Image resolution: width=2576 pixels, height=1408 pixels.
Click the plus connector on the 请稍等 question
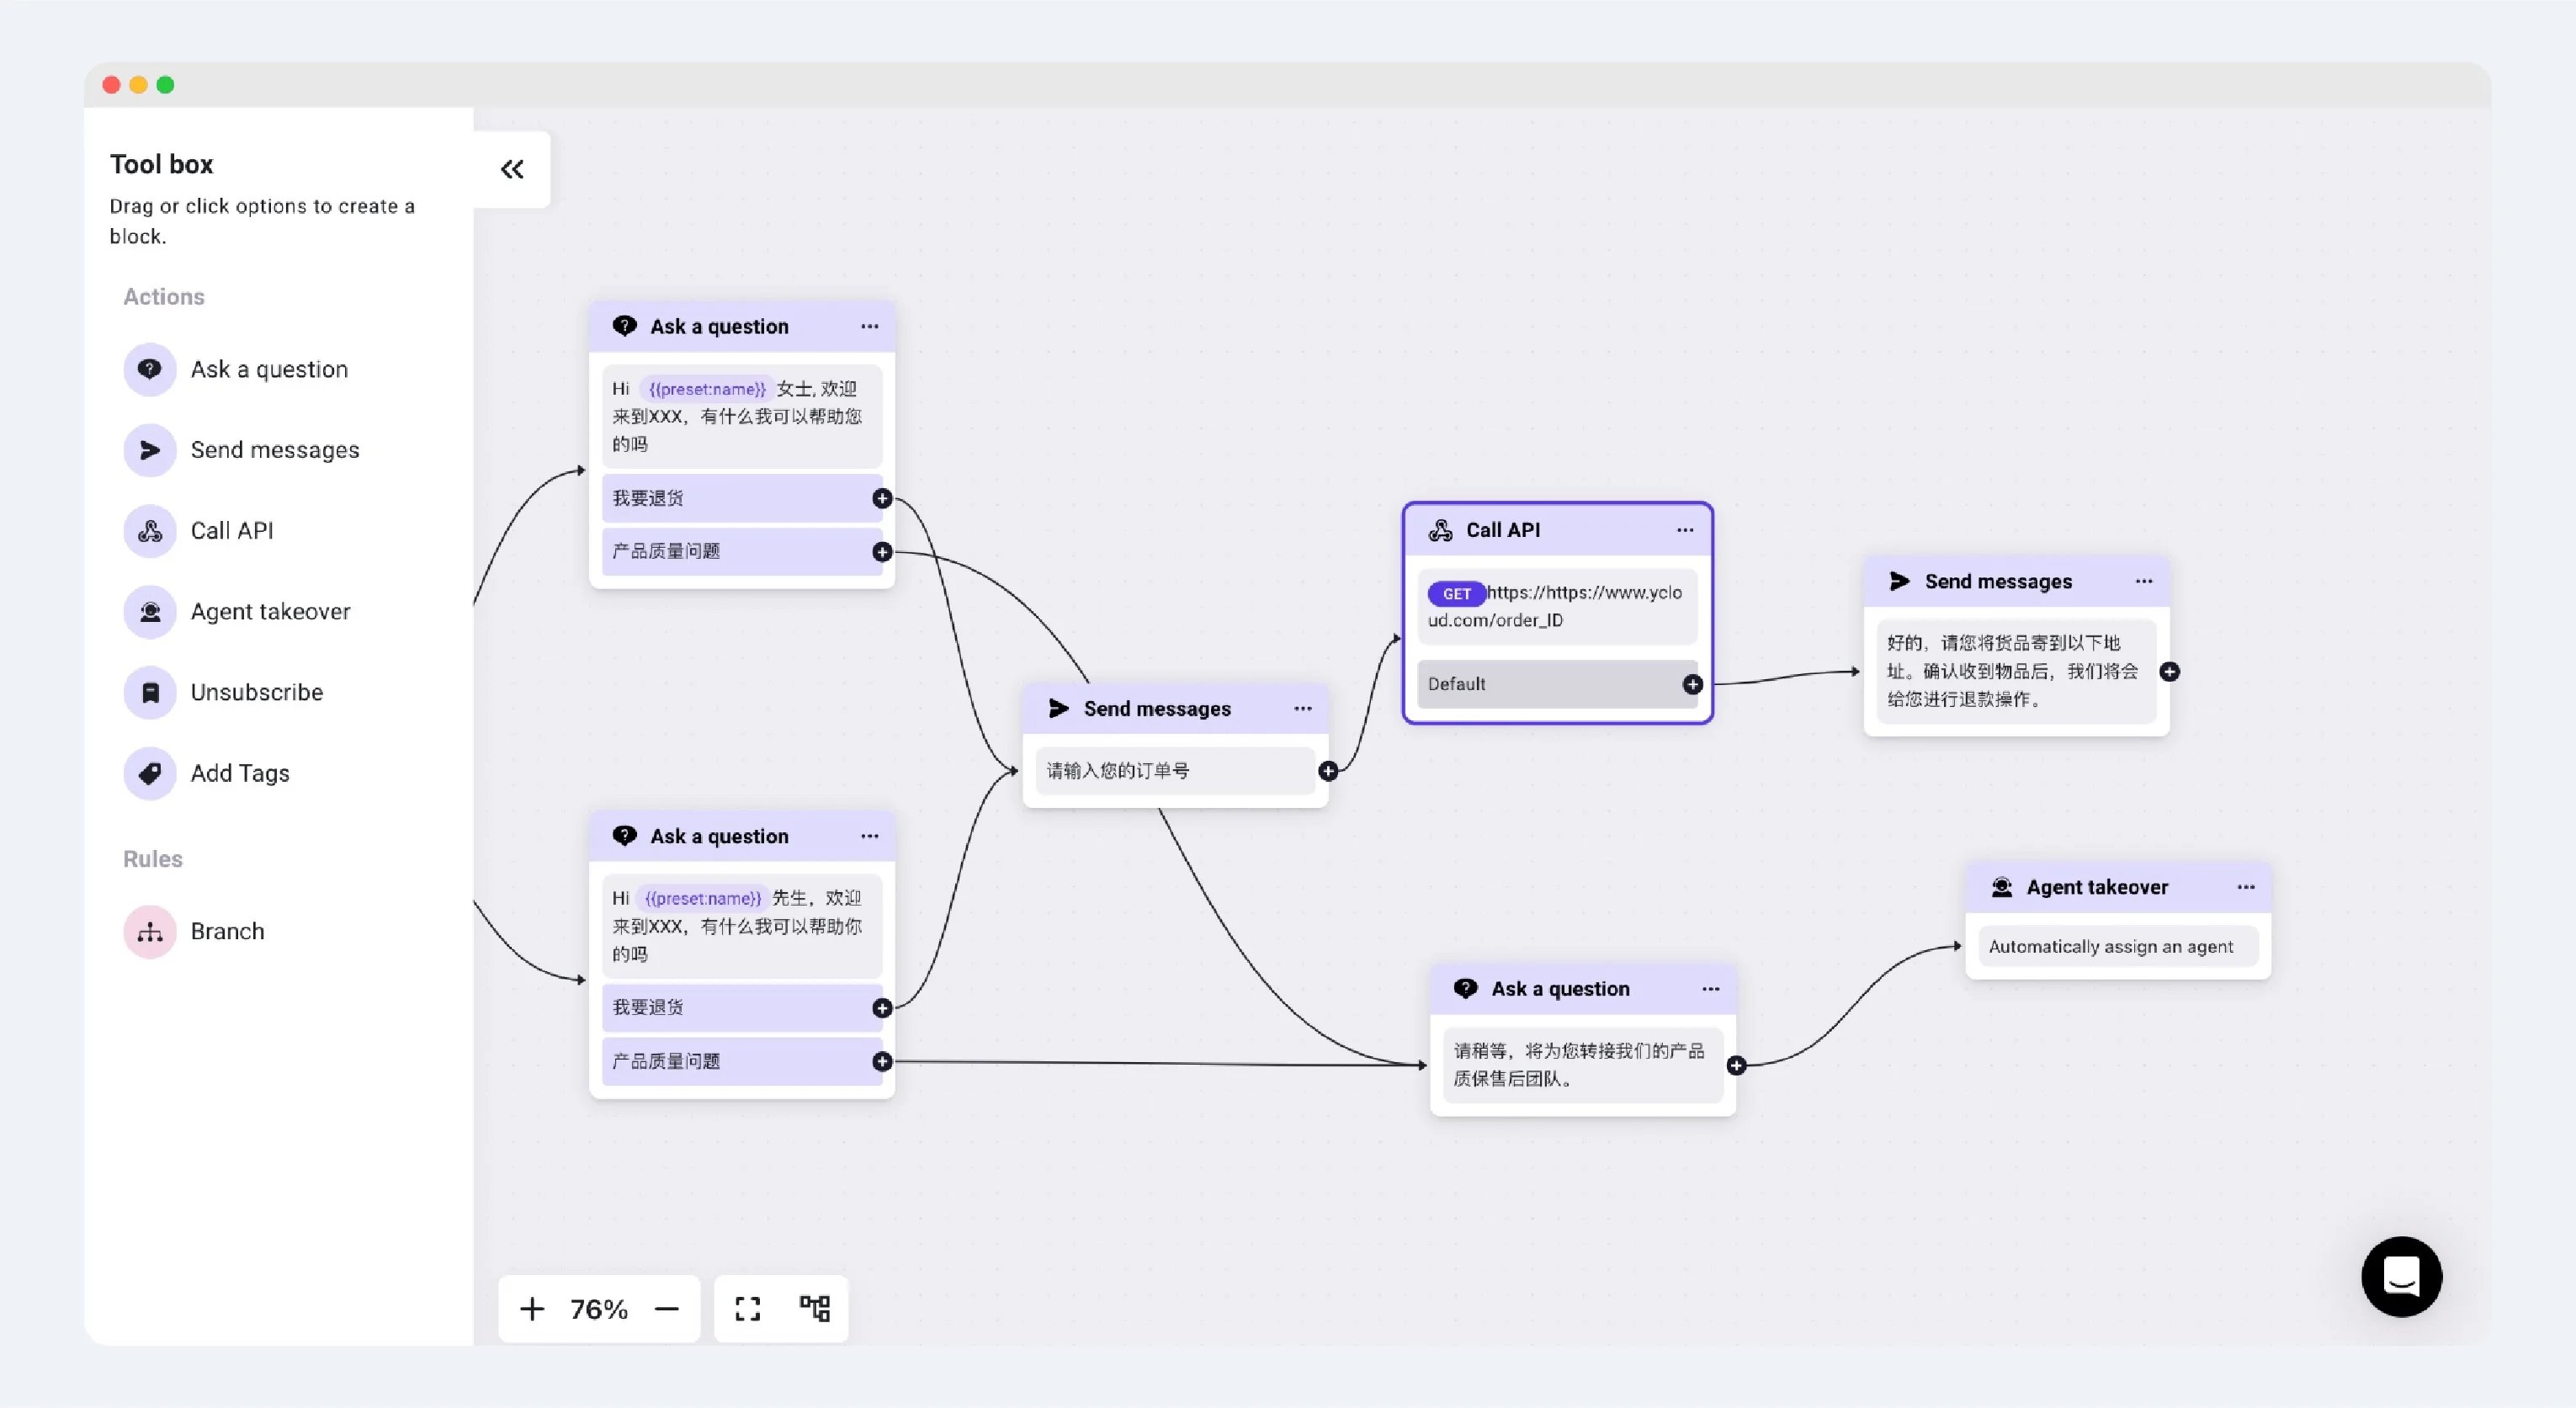click(1736, 1066)
